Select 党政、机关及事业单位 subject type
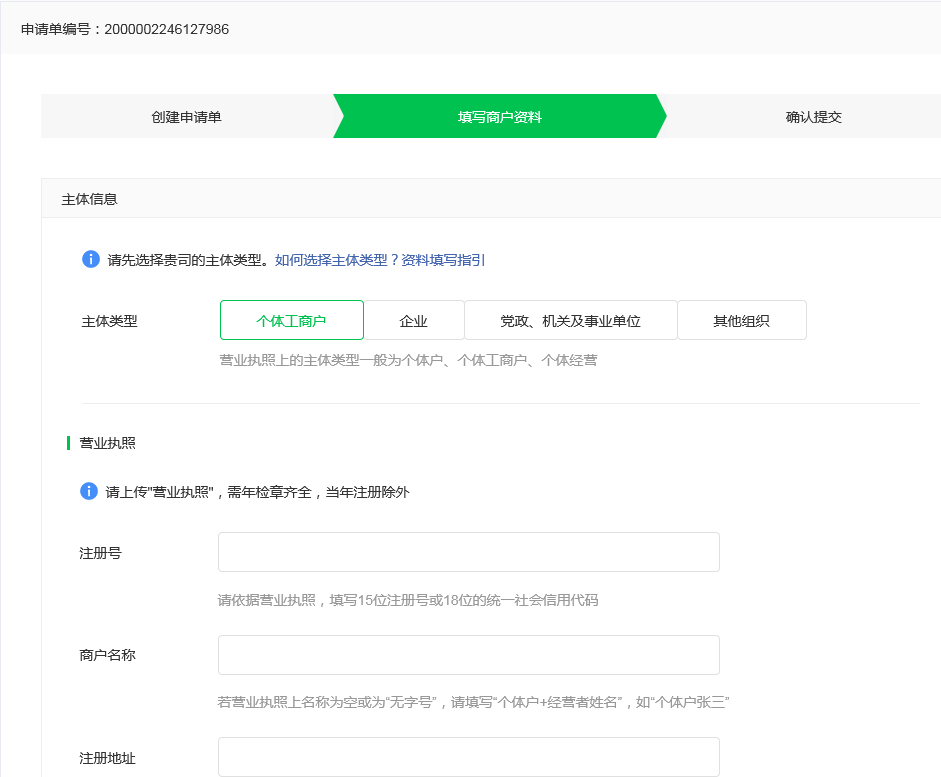The width and height of the screenshot is (941, 777). (x=570, y=321)
